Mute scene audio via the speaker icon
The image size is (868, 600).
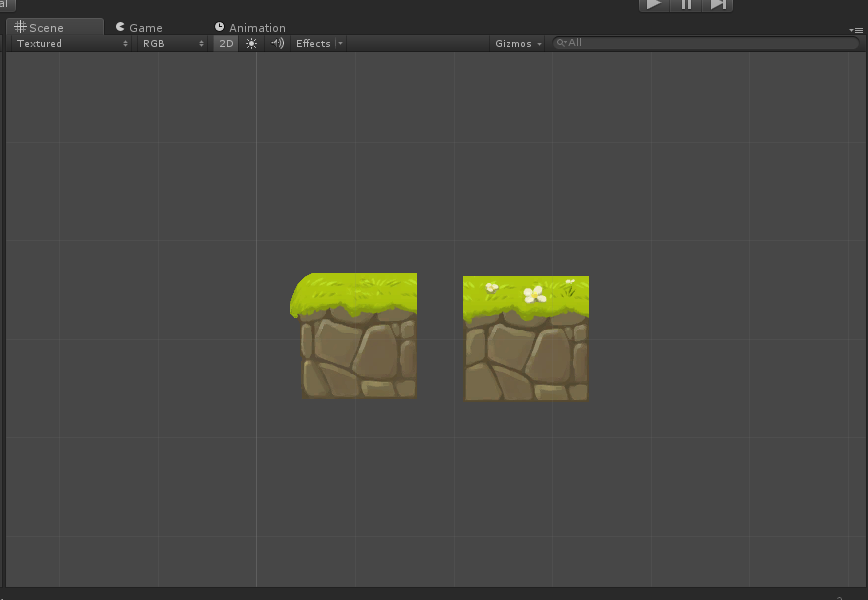pos(276,43)
